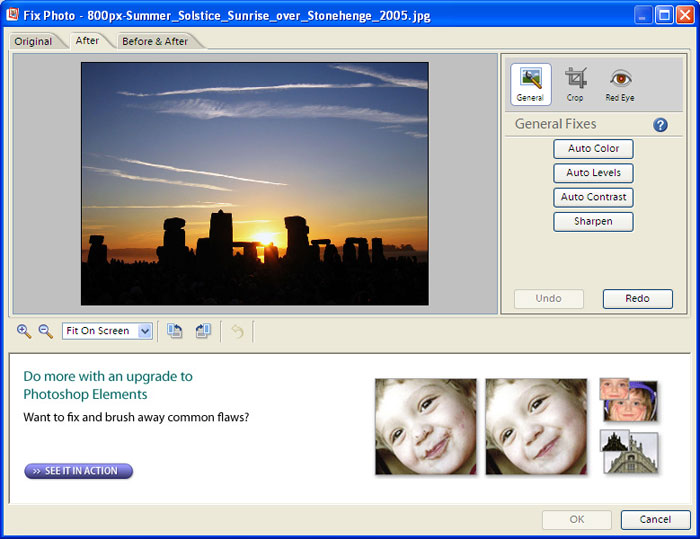
Task: Switch to the Original tab
Action: point(33,41)
